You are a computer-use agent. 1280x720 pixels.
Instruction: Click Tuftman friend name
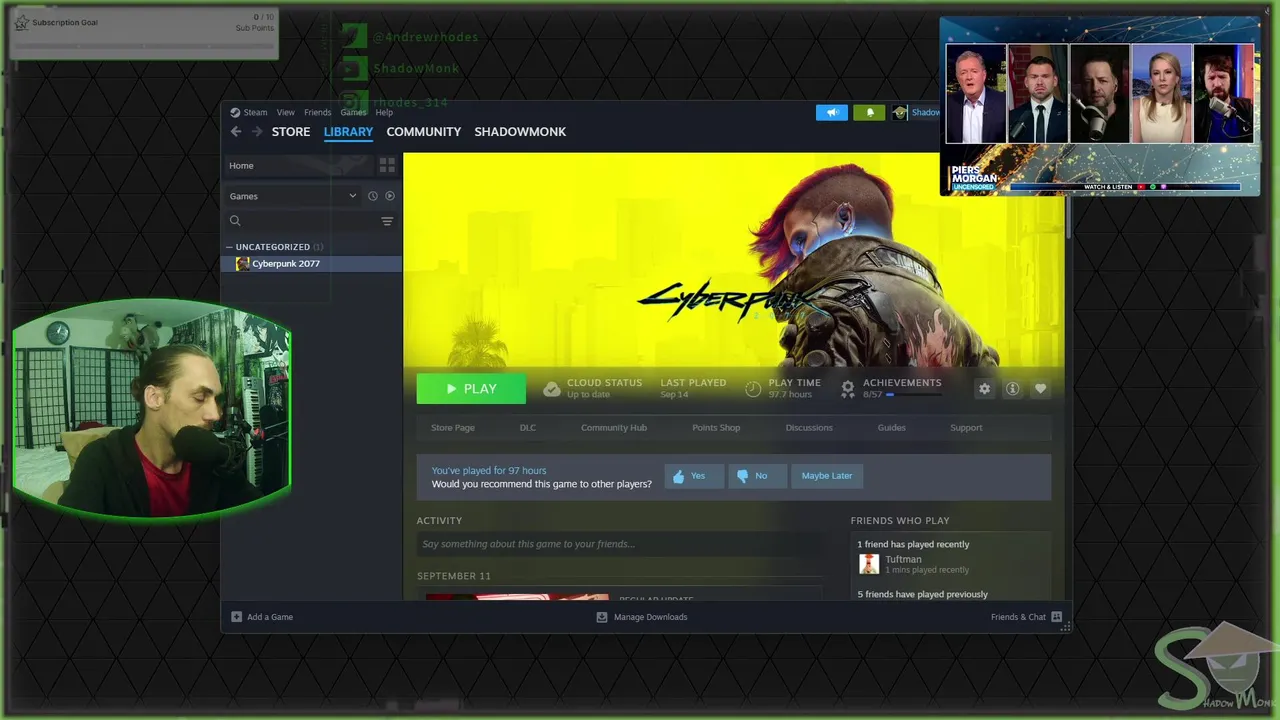click(903, 559)
